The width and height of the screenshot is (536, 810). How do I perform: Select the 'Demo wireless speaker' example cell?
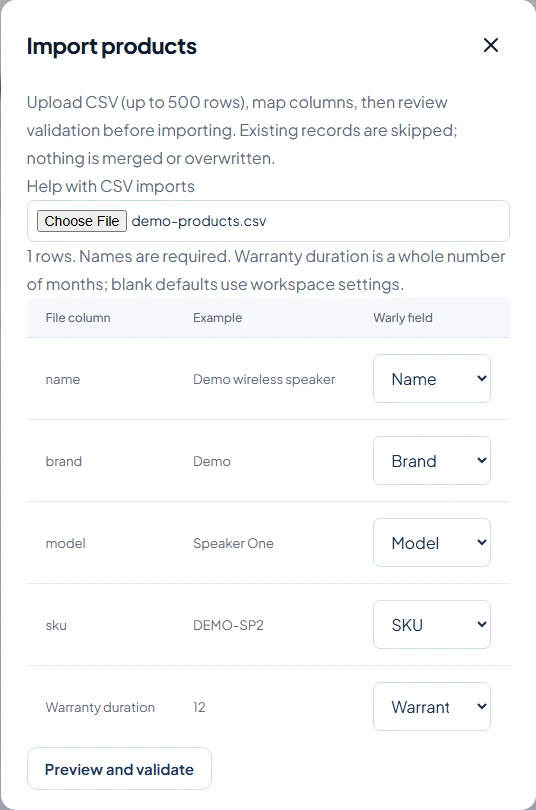coord(264,379)
